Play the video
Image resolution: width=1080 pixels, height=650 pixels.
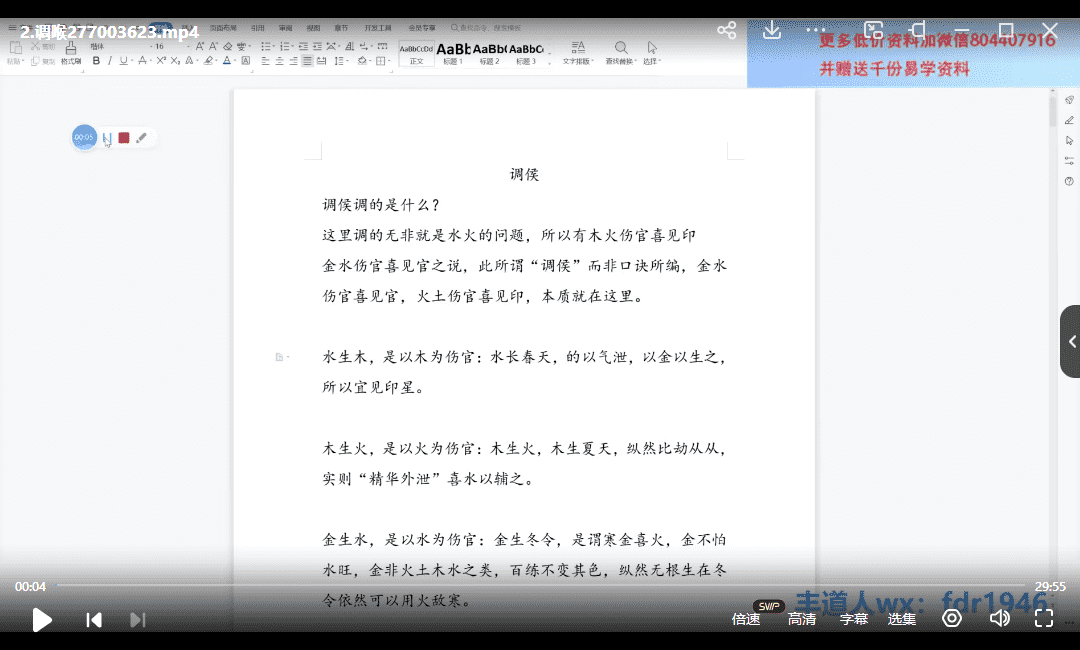(x=42, y=620)
